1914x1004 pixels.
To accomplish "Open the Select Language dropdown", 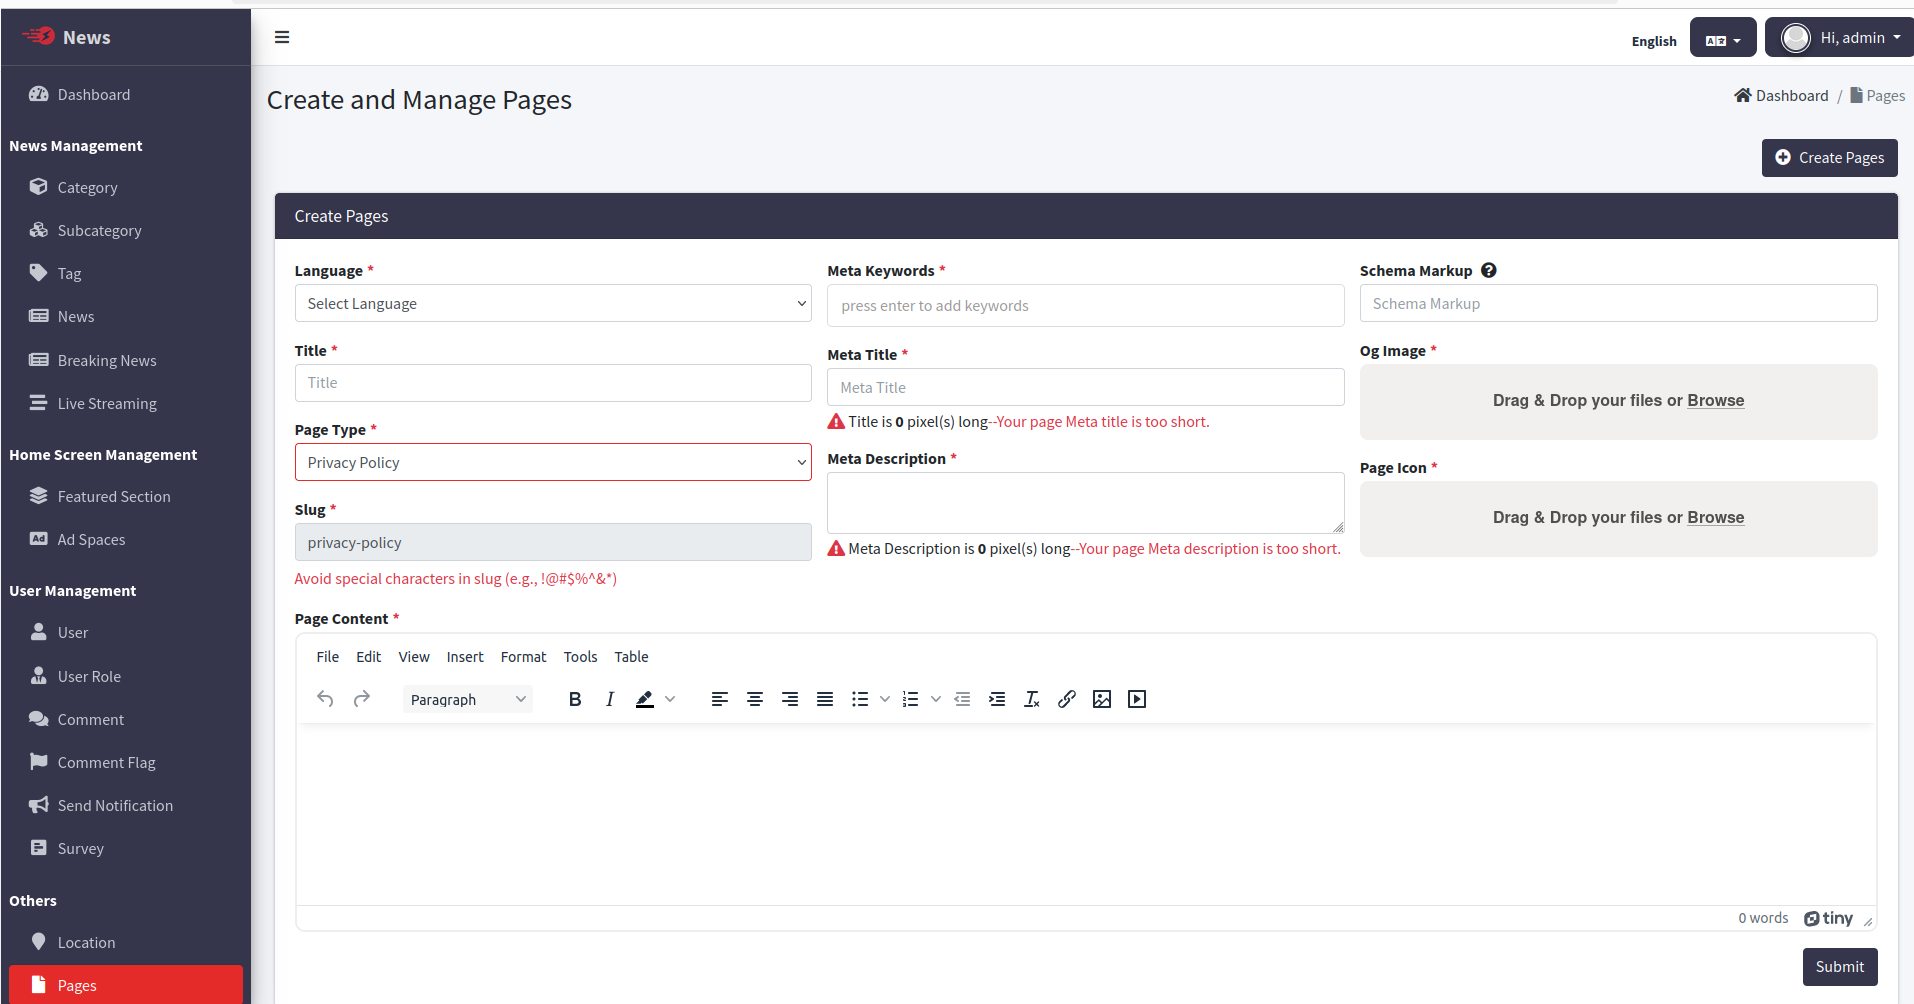I will click(x=552, y=304).
